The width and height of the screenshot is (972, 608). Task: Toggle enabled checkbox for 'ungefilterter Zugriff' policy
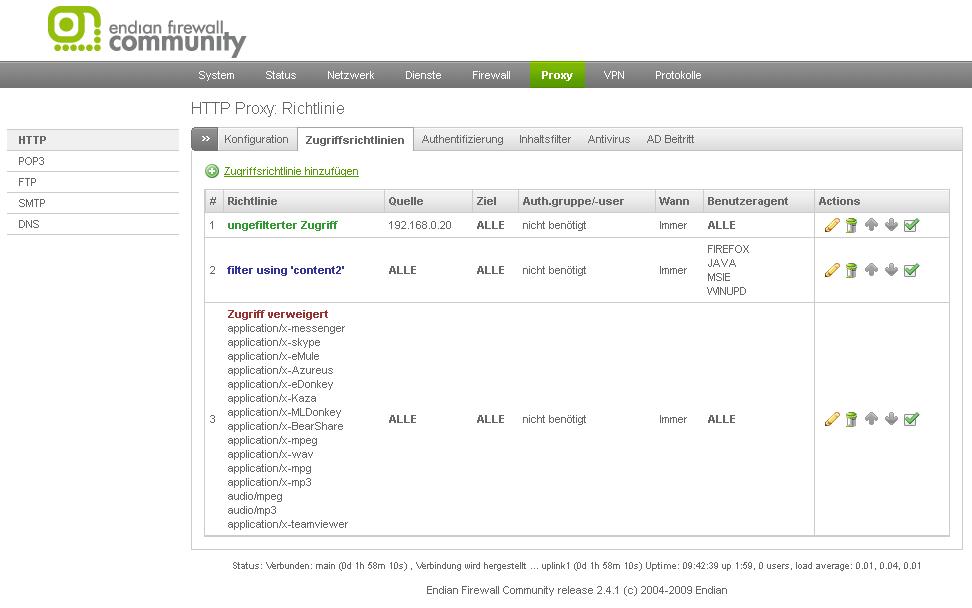click(911, 226)
